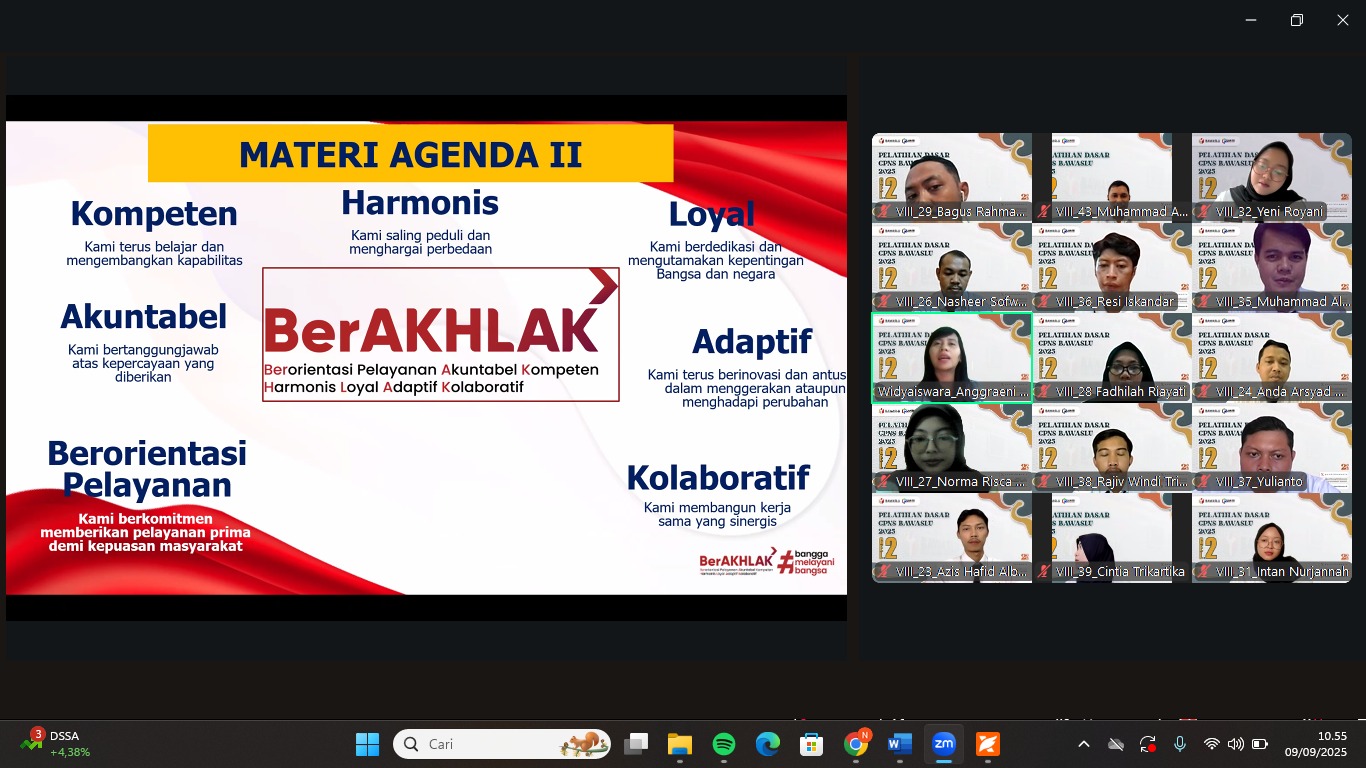Screen dimensions: 1366x768
Task: Launch Microsoft Edge from taskbar
Action: click(768, 744)
